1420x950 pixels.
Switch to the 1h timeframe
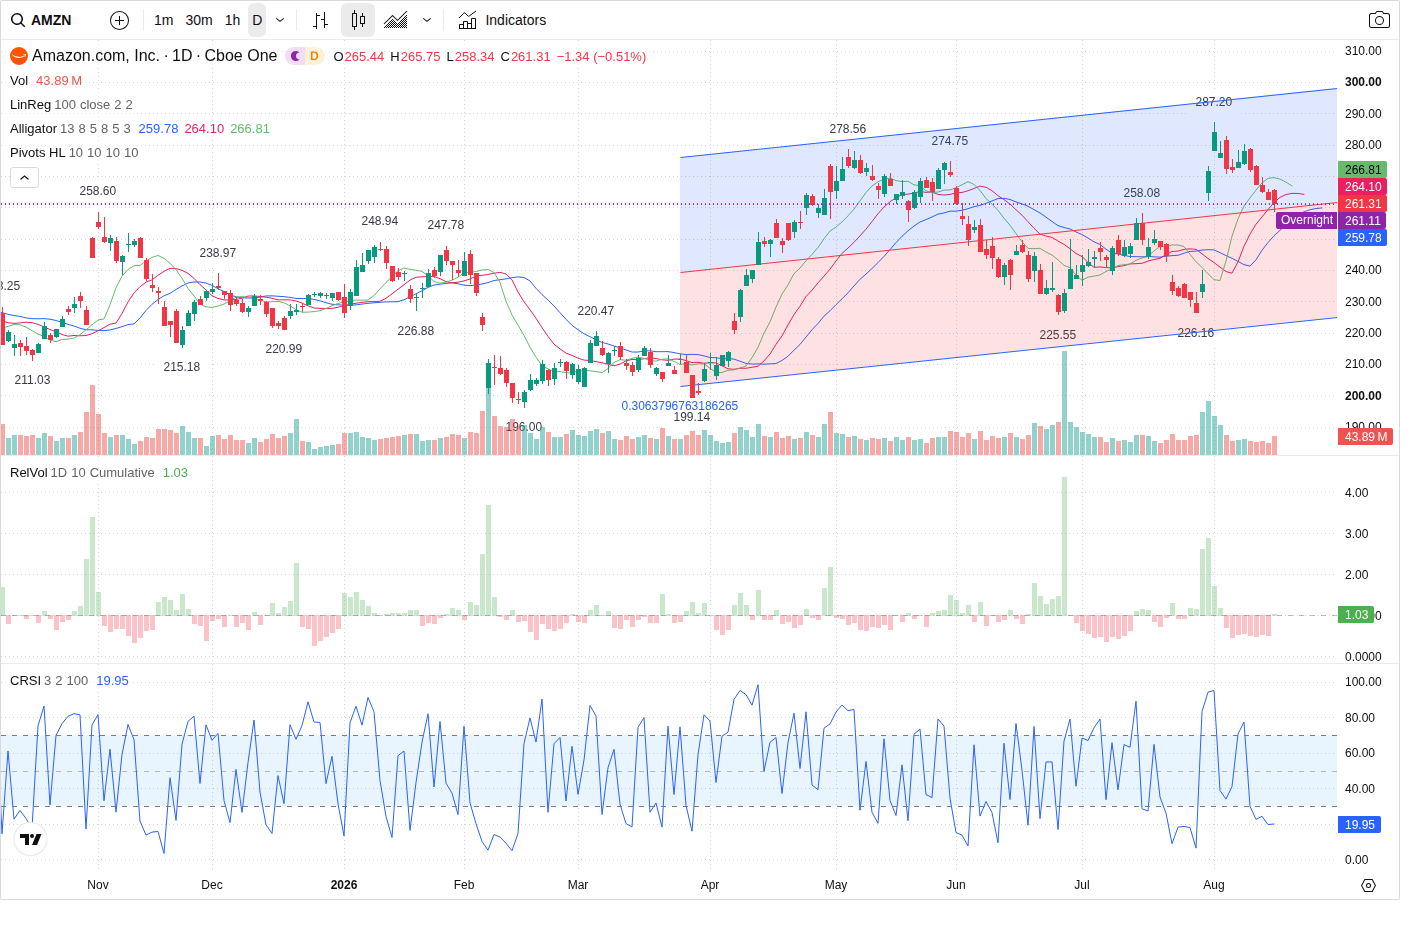(233, 20)
